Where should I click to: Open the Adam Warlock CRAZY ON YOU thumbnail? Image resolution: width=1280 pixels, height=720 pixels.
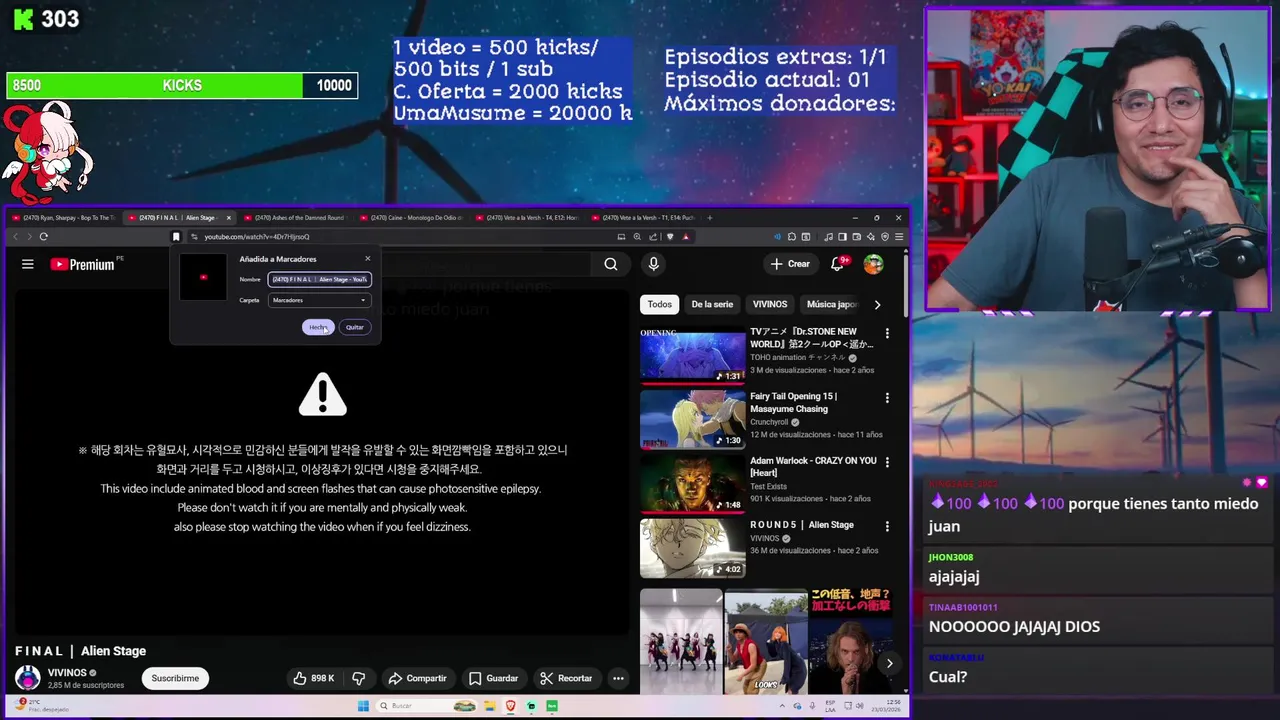click(692, 484)
